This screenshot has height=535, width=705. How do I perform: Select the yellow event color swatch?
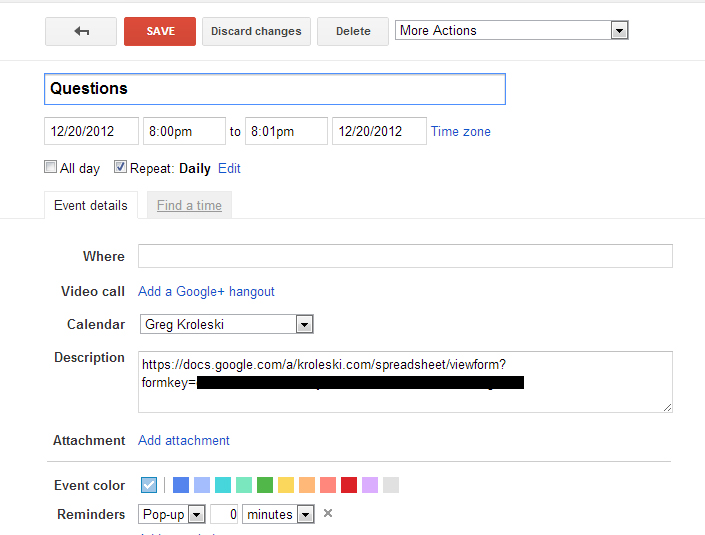tap(286, 485)
